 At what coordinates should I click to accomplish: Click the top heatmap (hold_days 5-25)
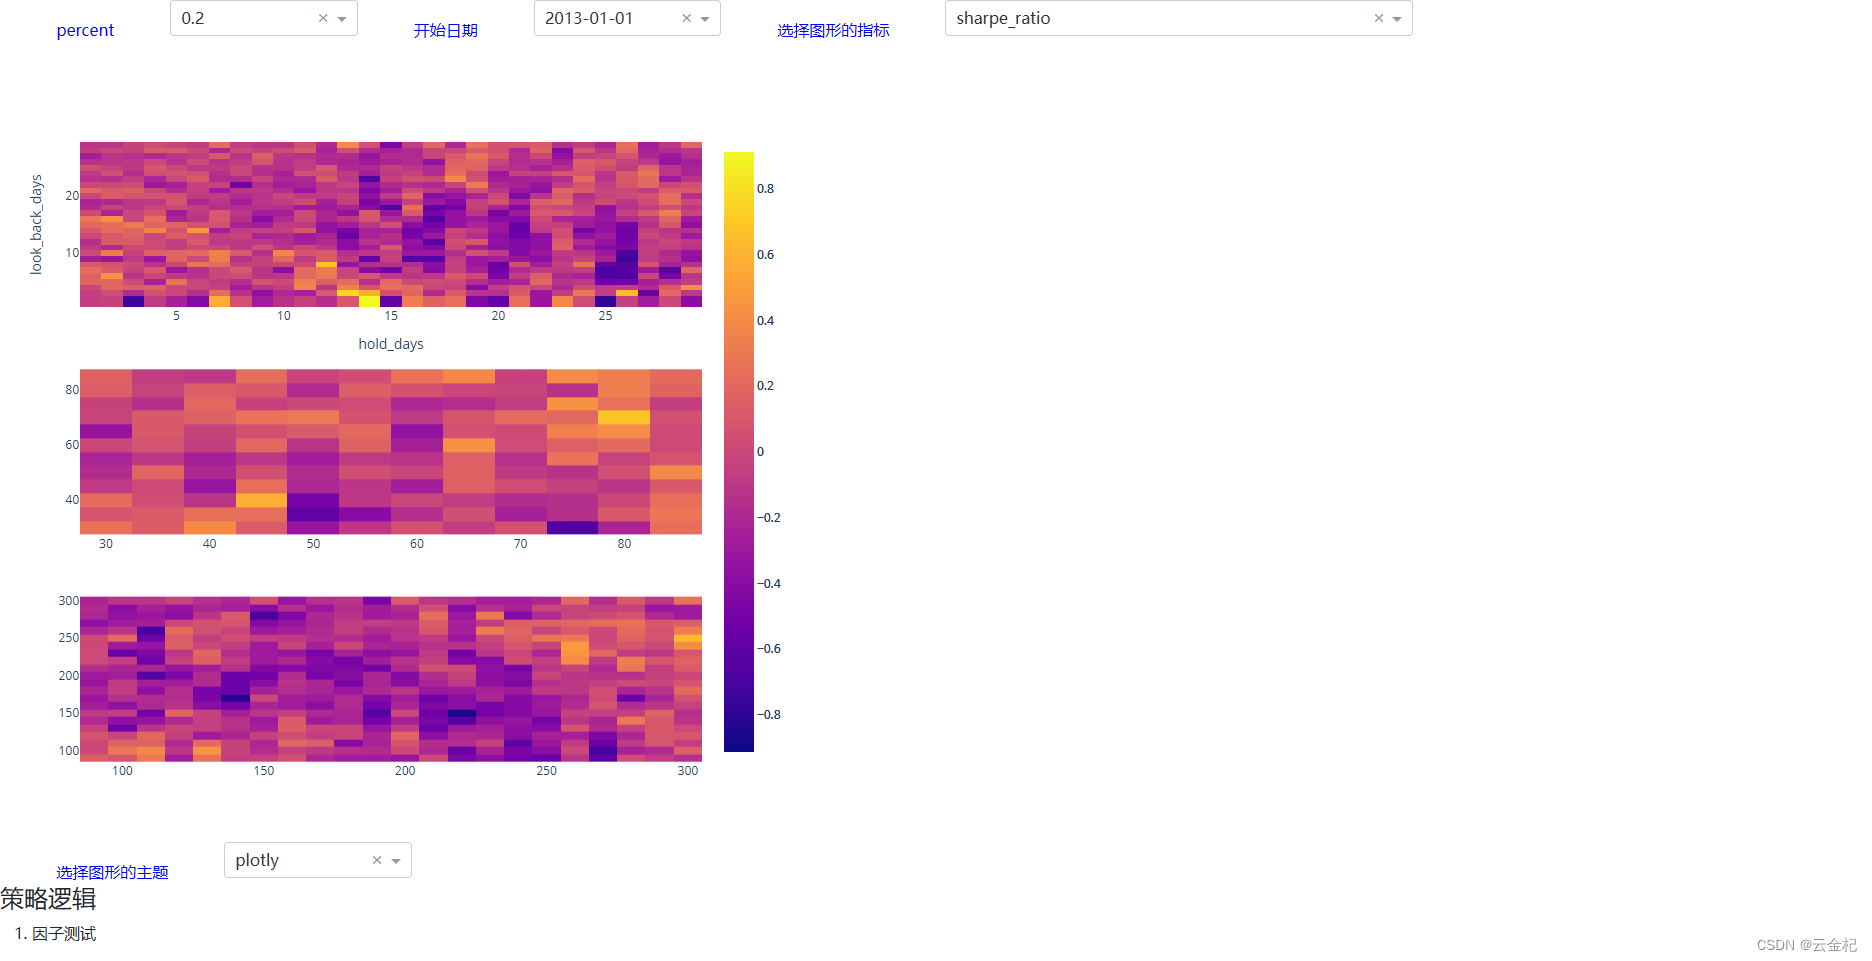pos(391,224)
